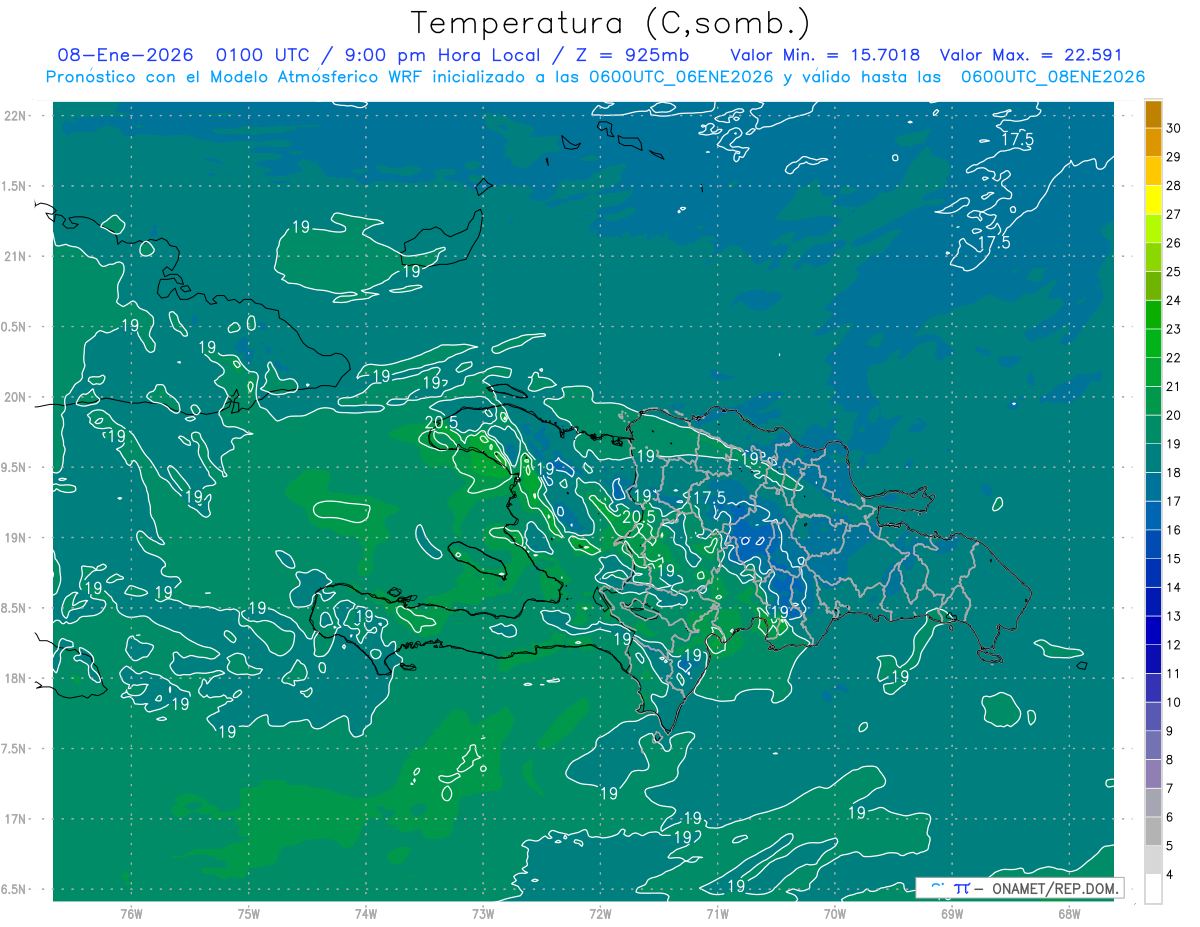The image size is (1200, 927).
Task: Click the 'ONAMET/REP.DOM.' credit label
Action: pos(1056,888)
